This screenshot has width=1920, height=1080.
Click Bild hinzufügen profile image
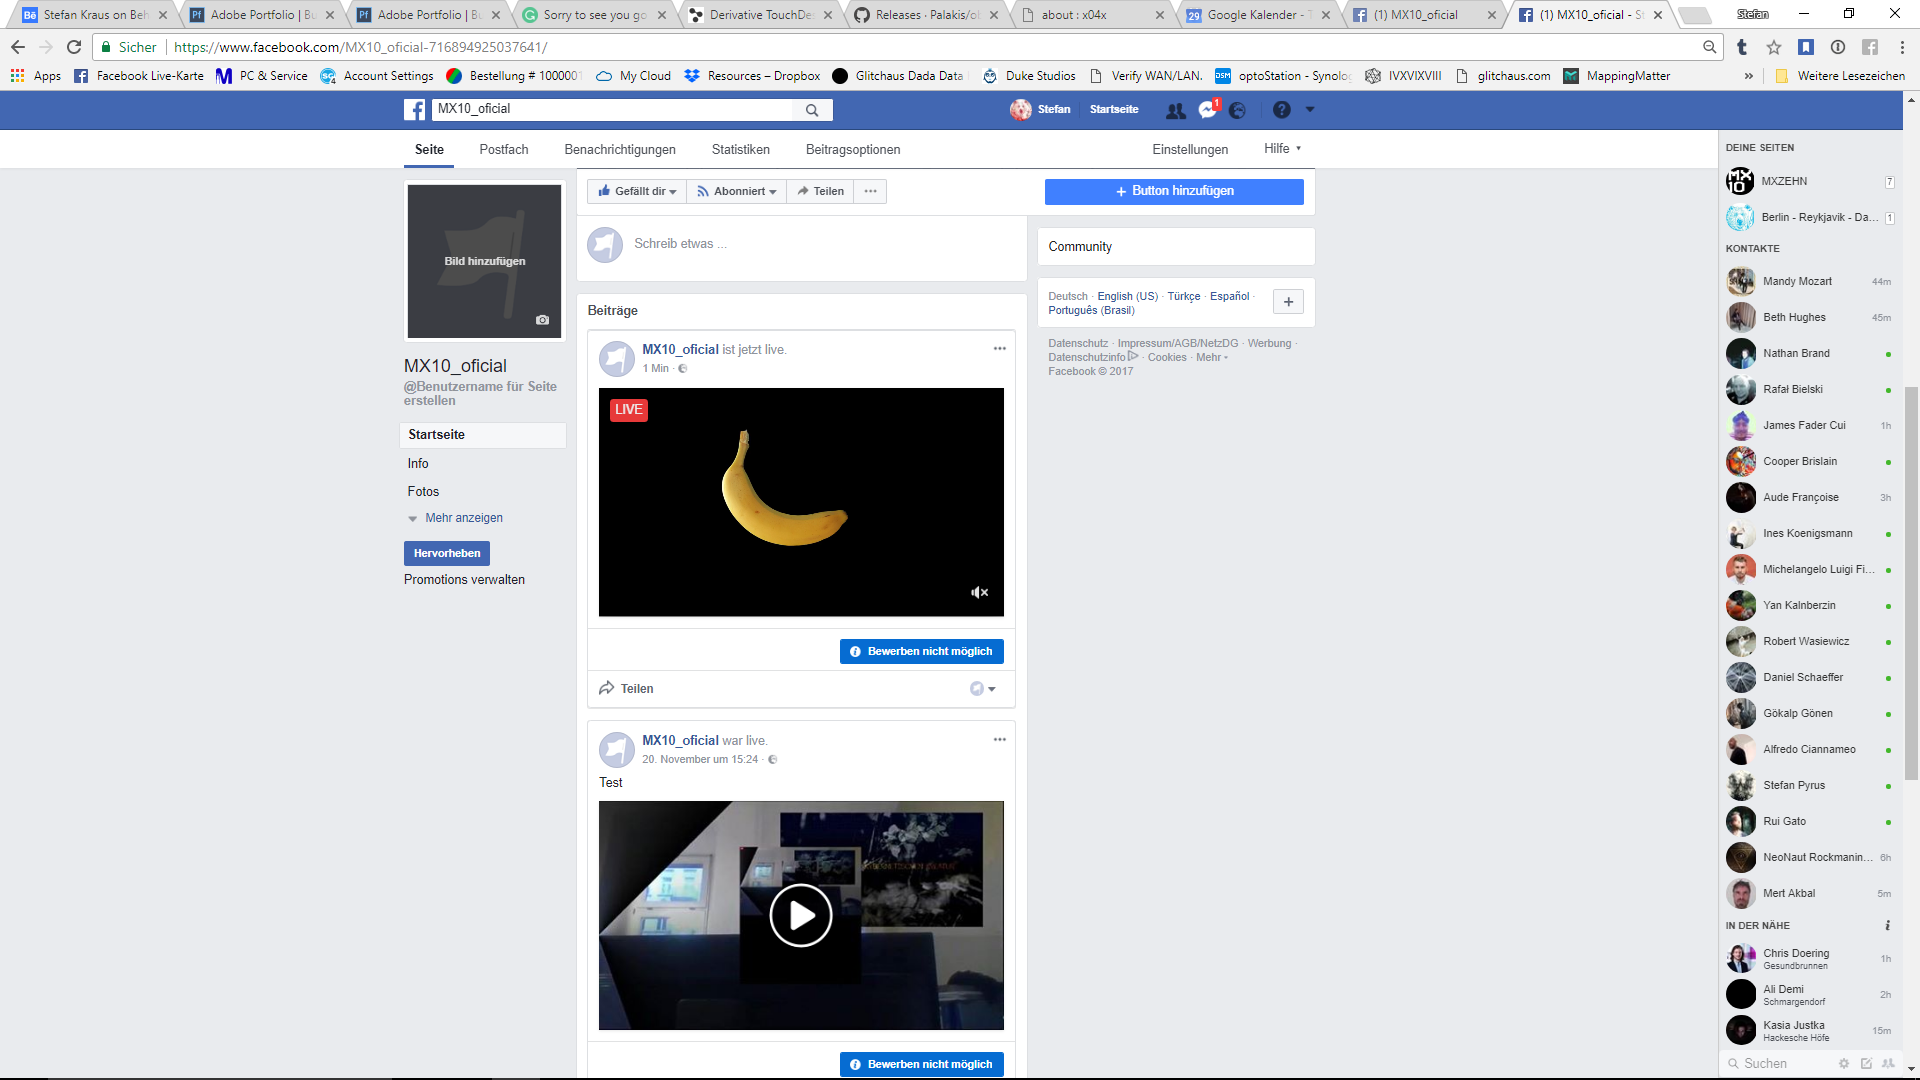[484, 261]
